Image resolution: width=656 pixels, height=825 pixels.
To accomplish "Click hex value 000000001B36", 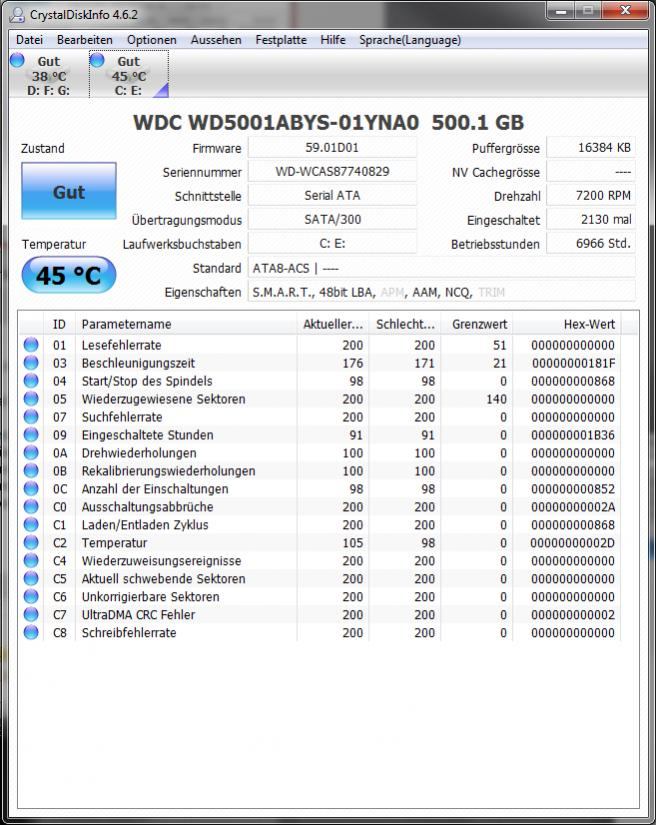I will [573, 435].
